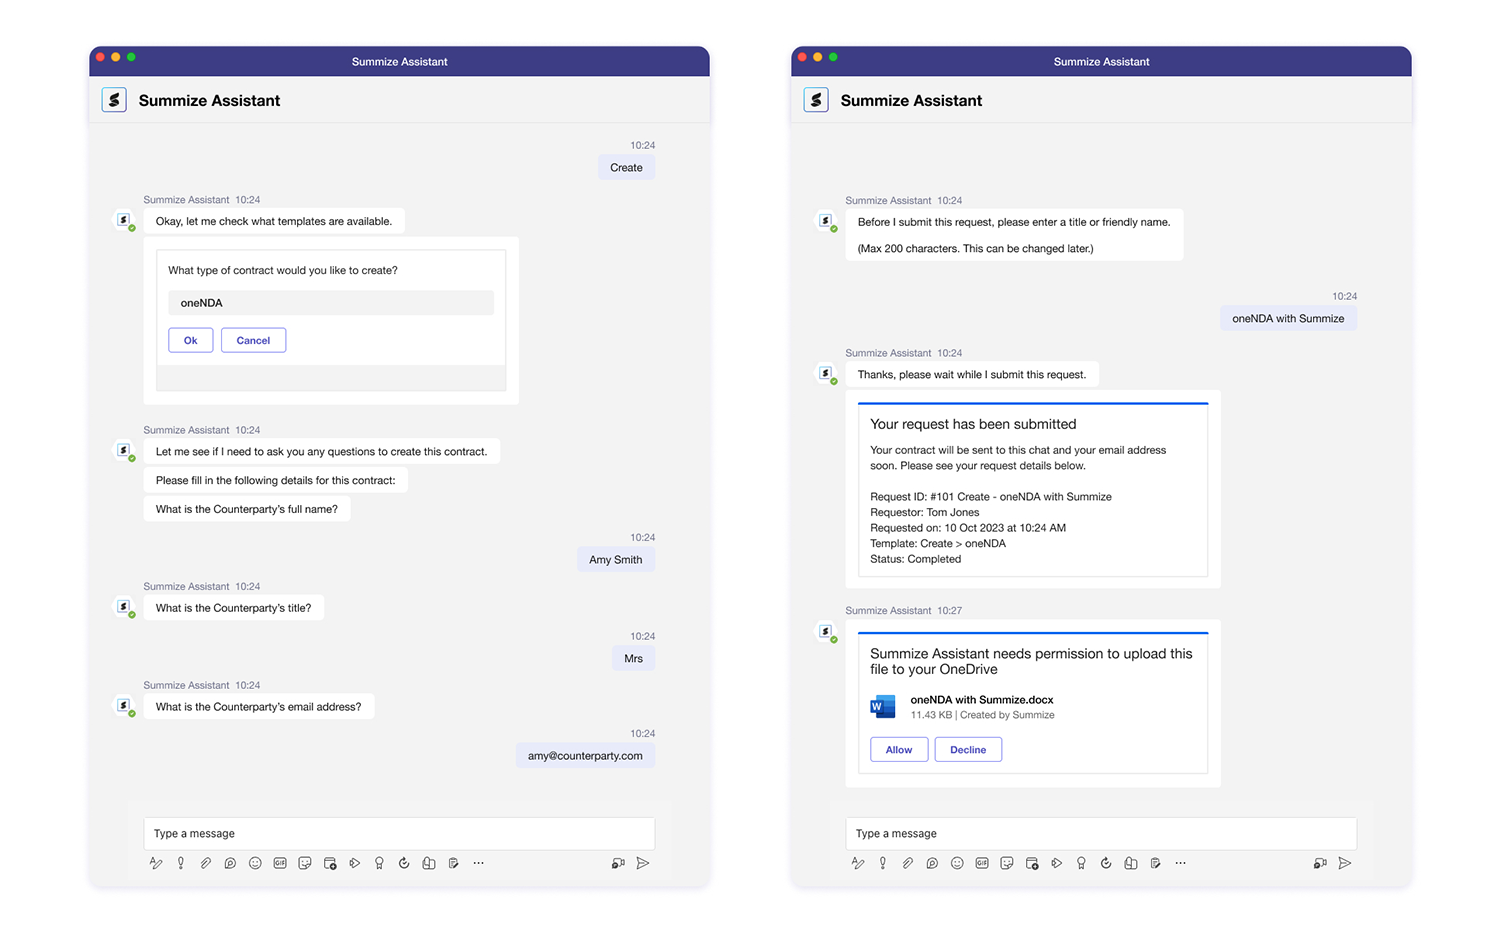Focus the message box in the right window
Image resolution: width=1500 pixels, height=937 pixels.
point(1101,833)
